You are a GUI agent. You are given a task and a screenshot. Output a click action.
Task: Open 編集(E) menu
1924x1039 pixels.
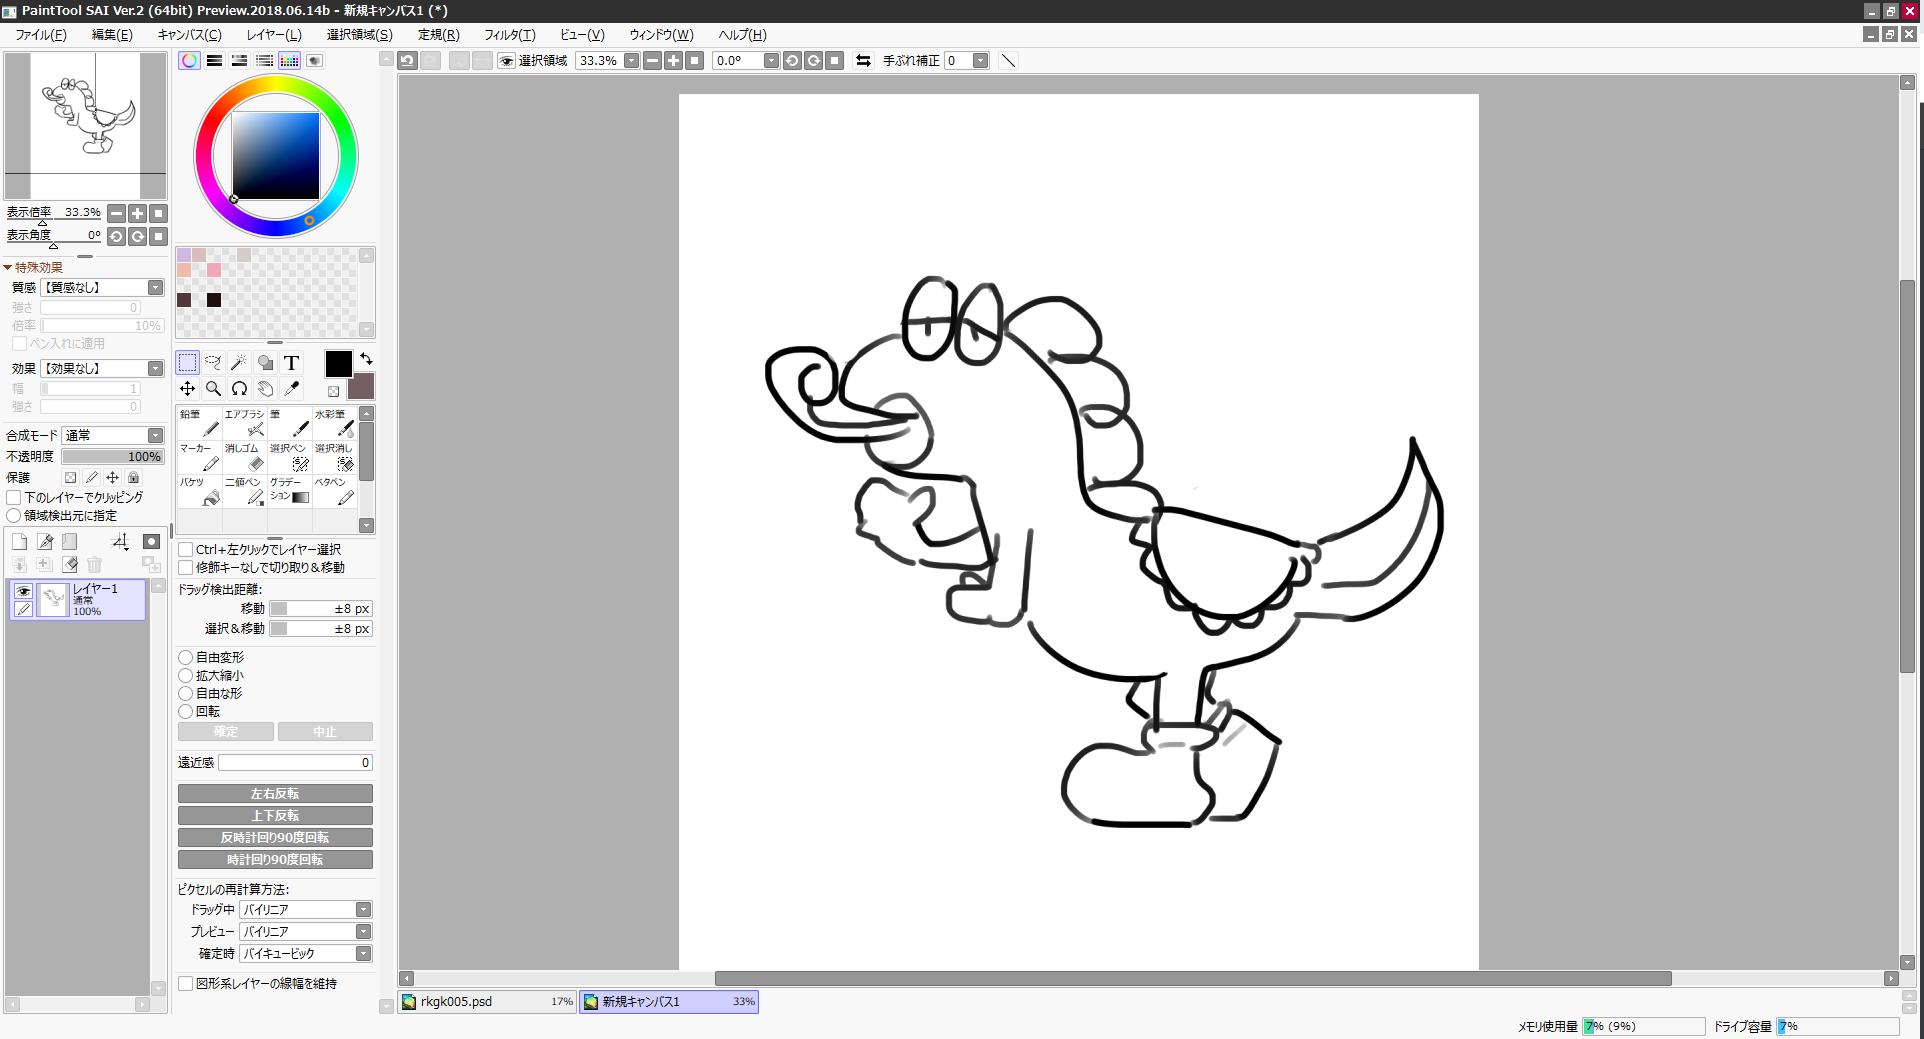112,35
